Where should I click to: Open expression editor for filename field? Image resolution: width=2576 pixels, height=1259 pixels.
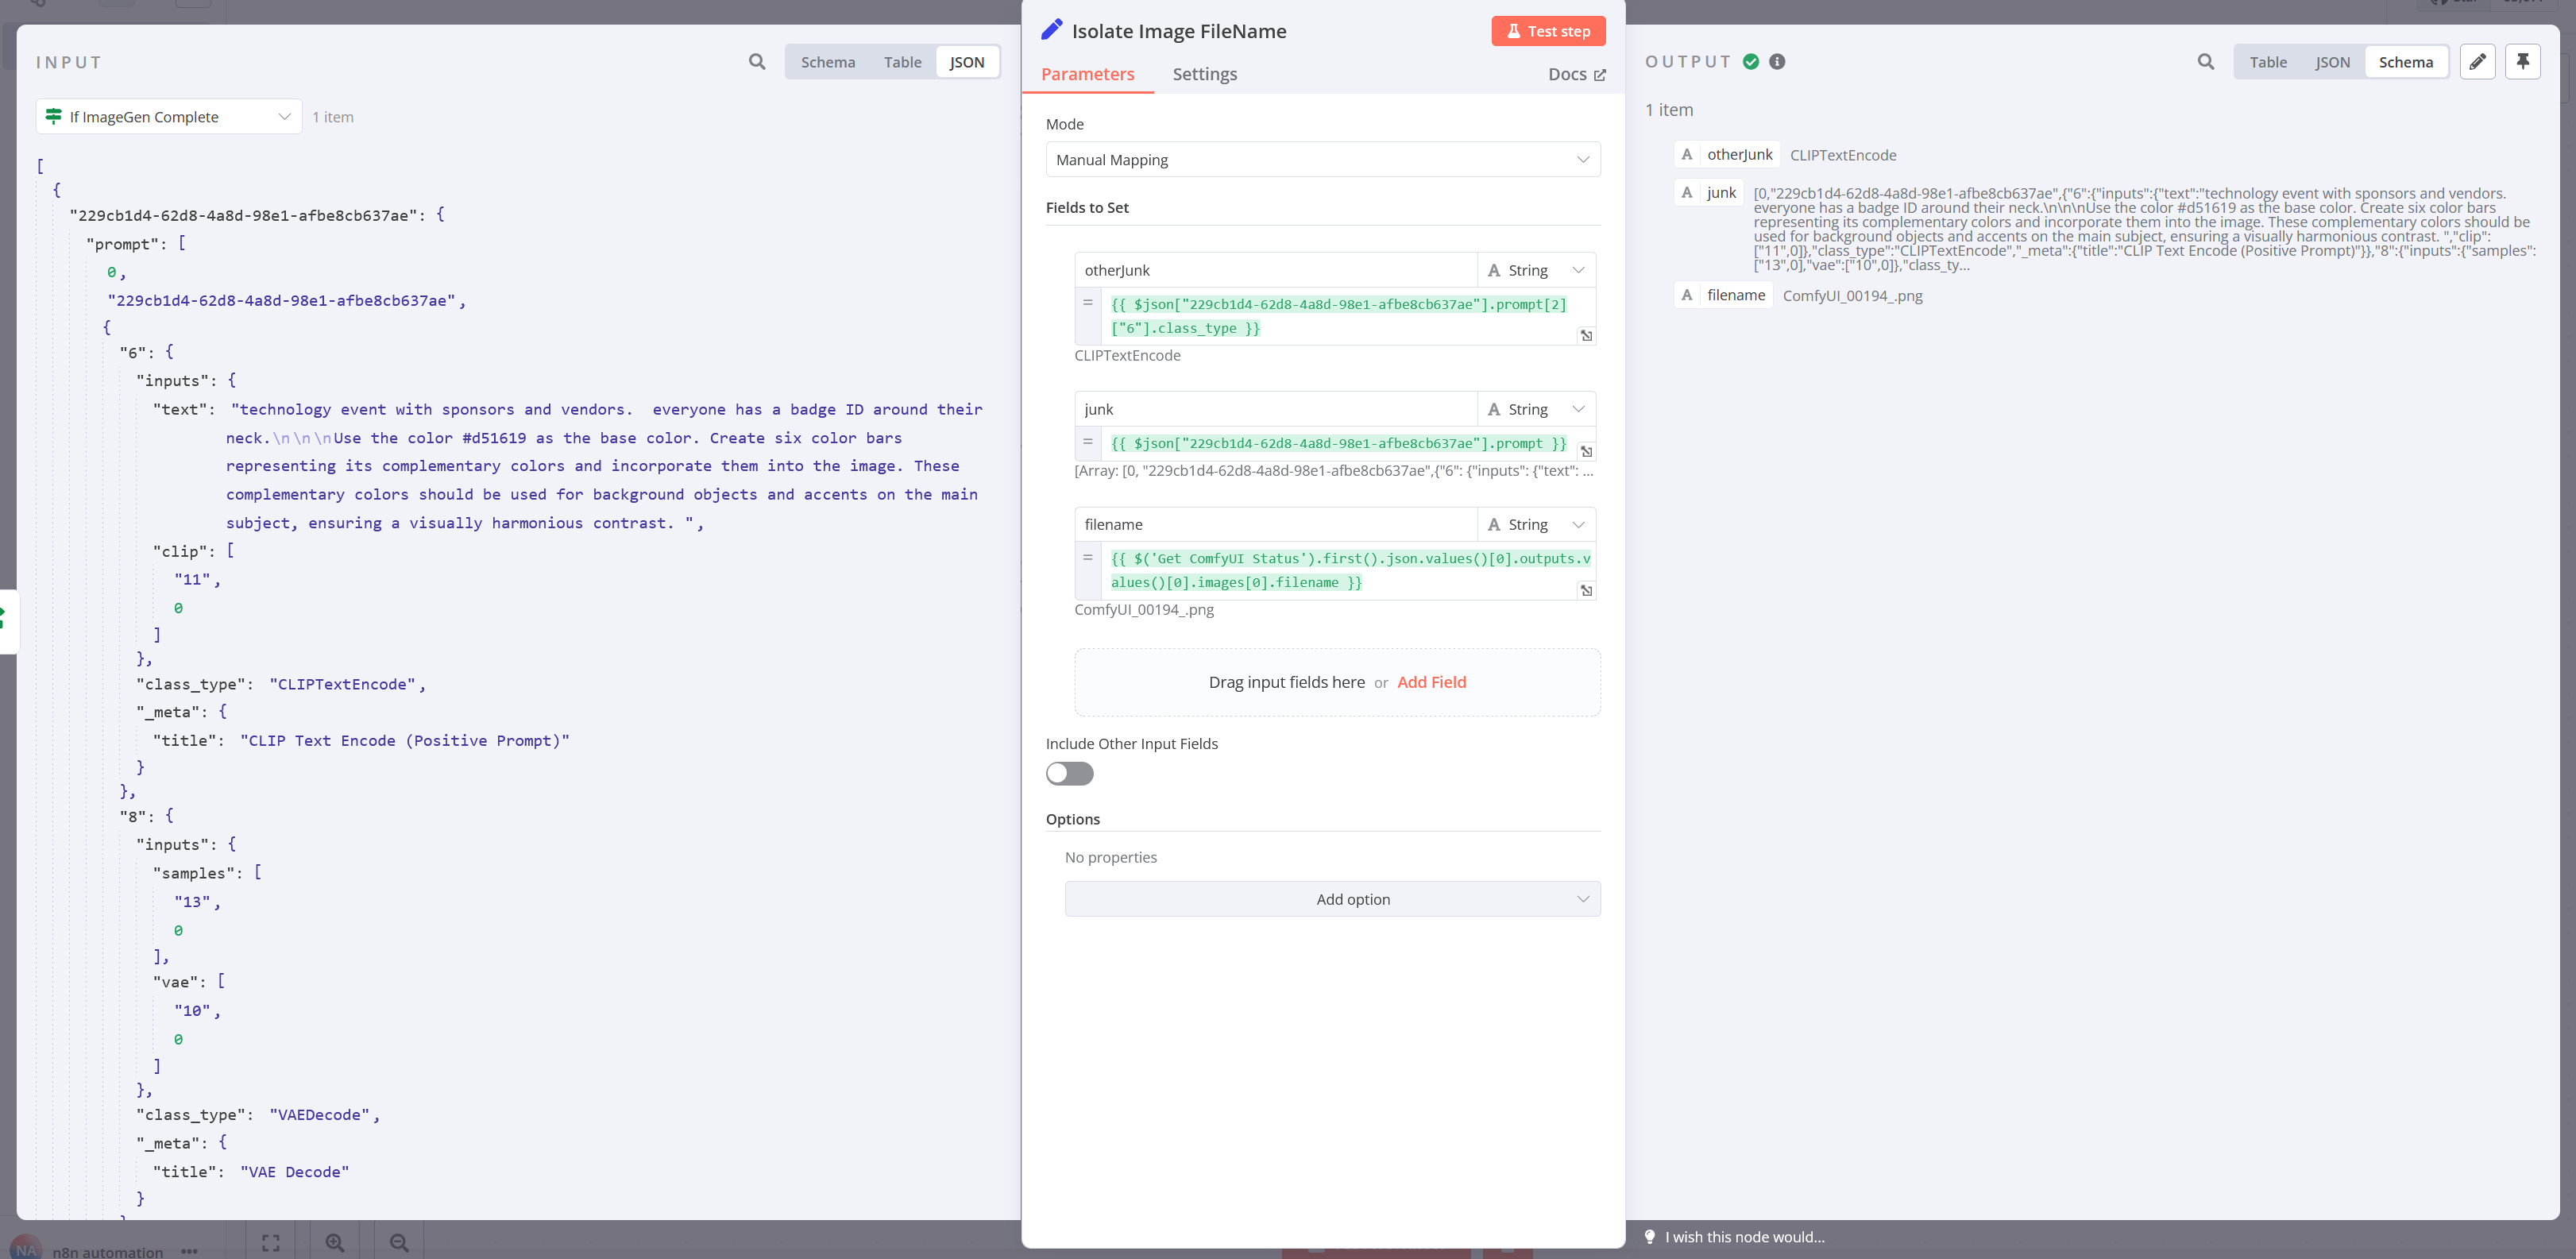pos(1586,591)
